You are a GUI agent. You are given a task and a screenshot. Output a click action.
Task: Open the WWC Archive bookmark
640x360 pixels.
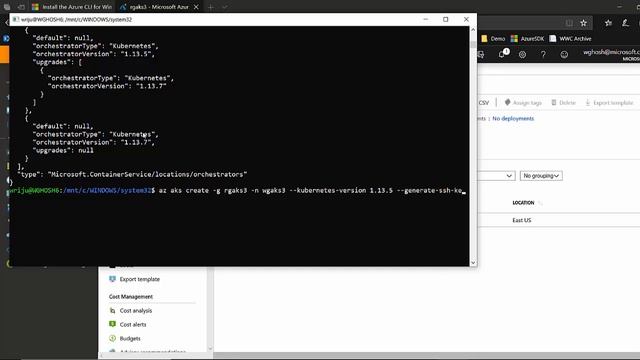[x=570, y=38]
